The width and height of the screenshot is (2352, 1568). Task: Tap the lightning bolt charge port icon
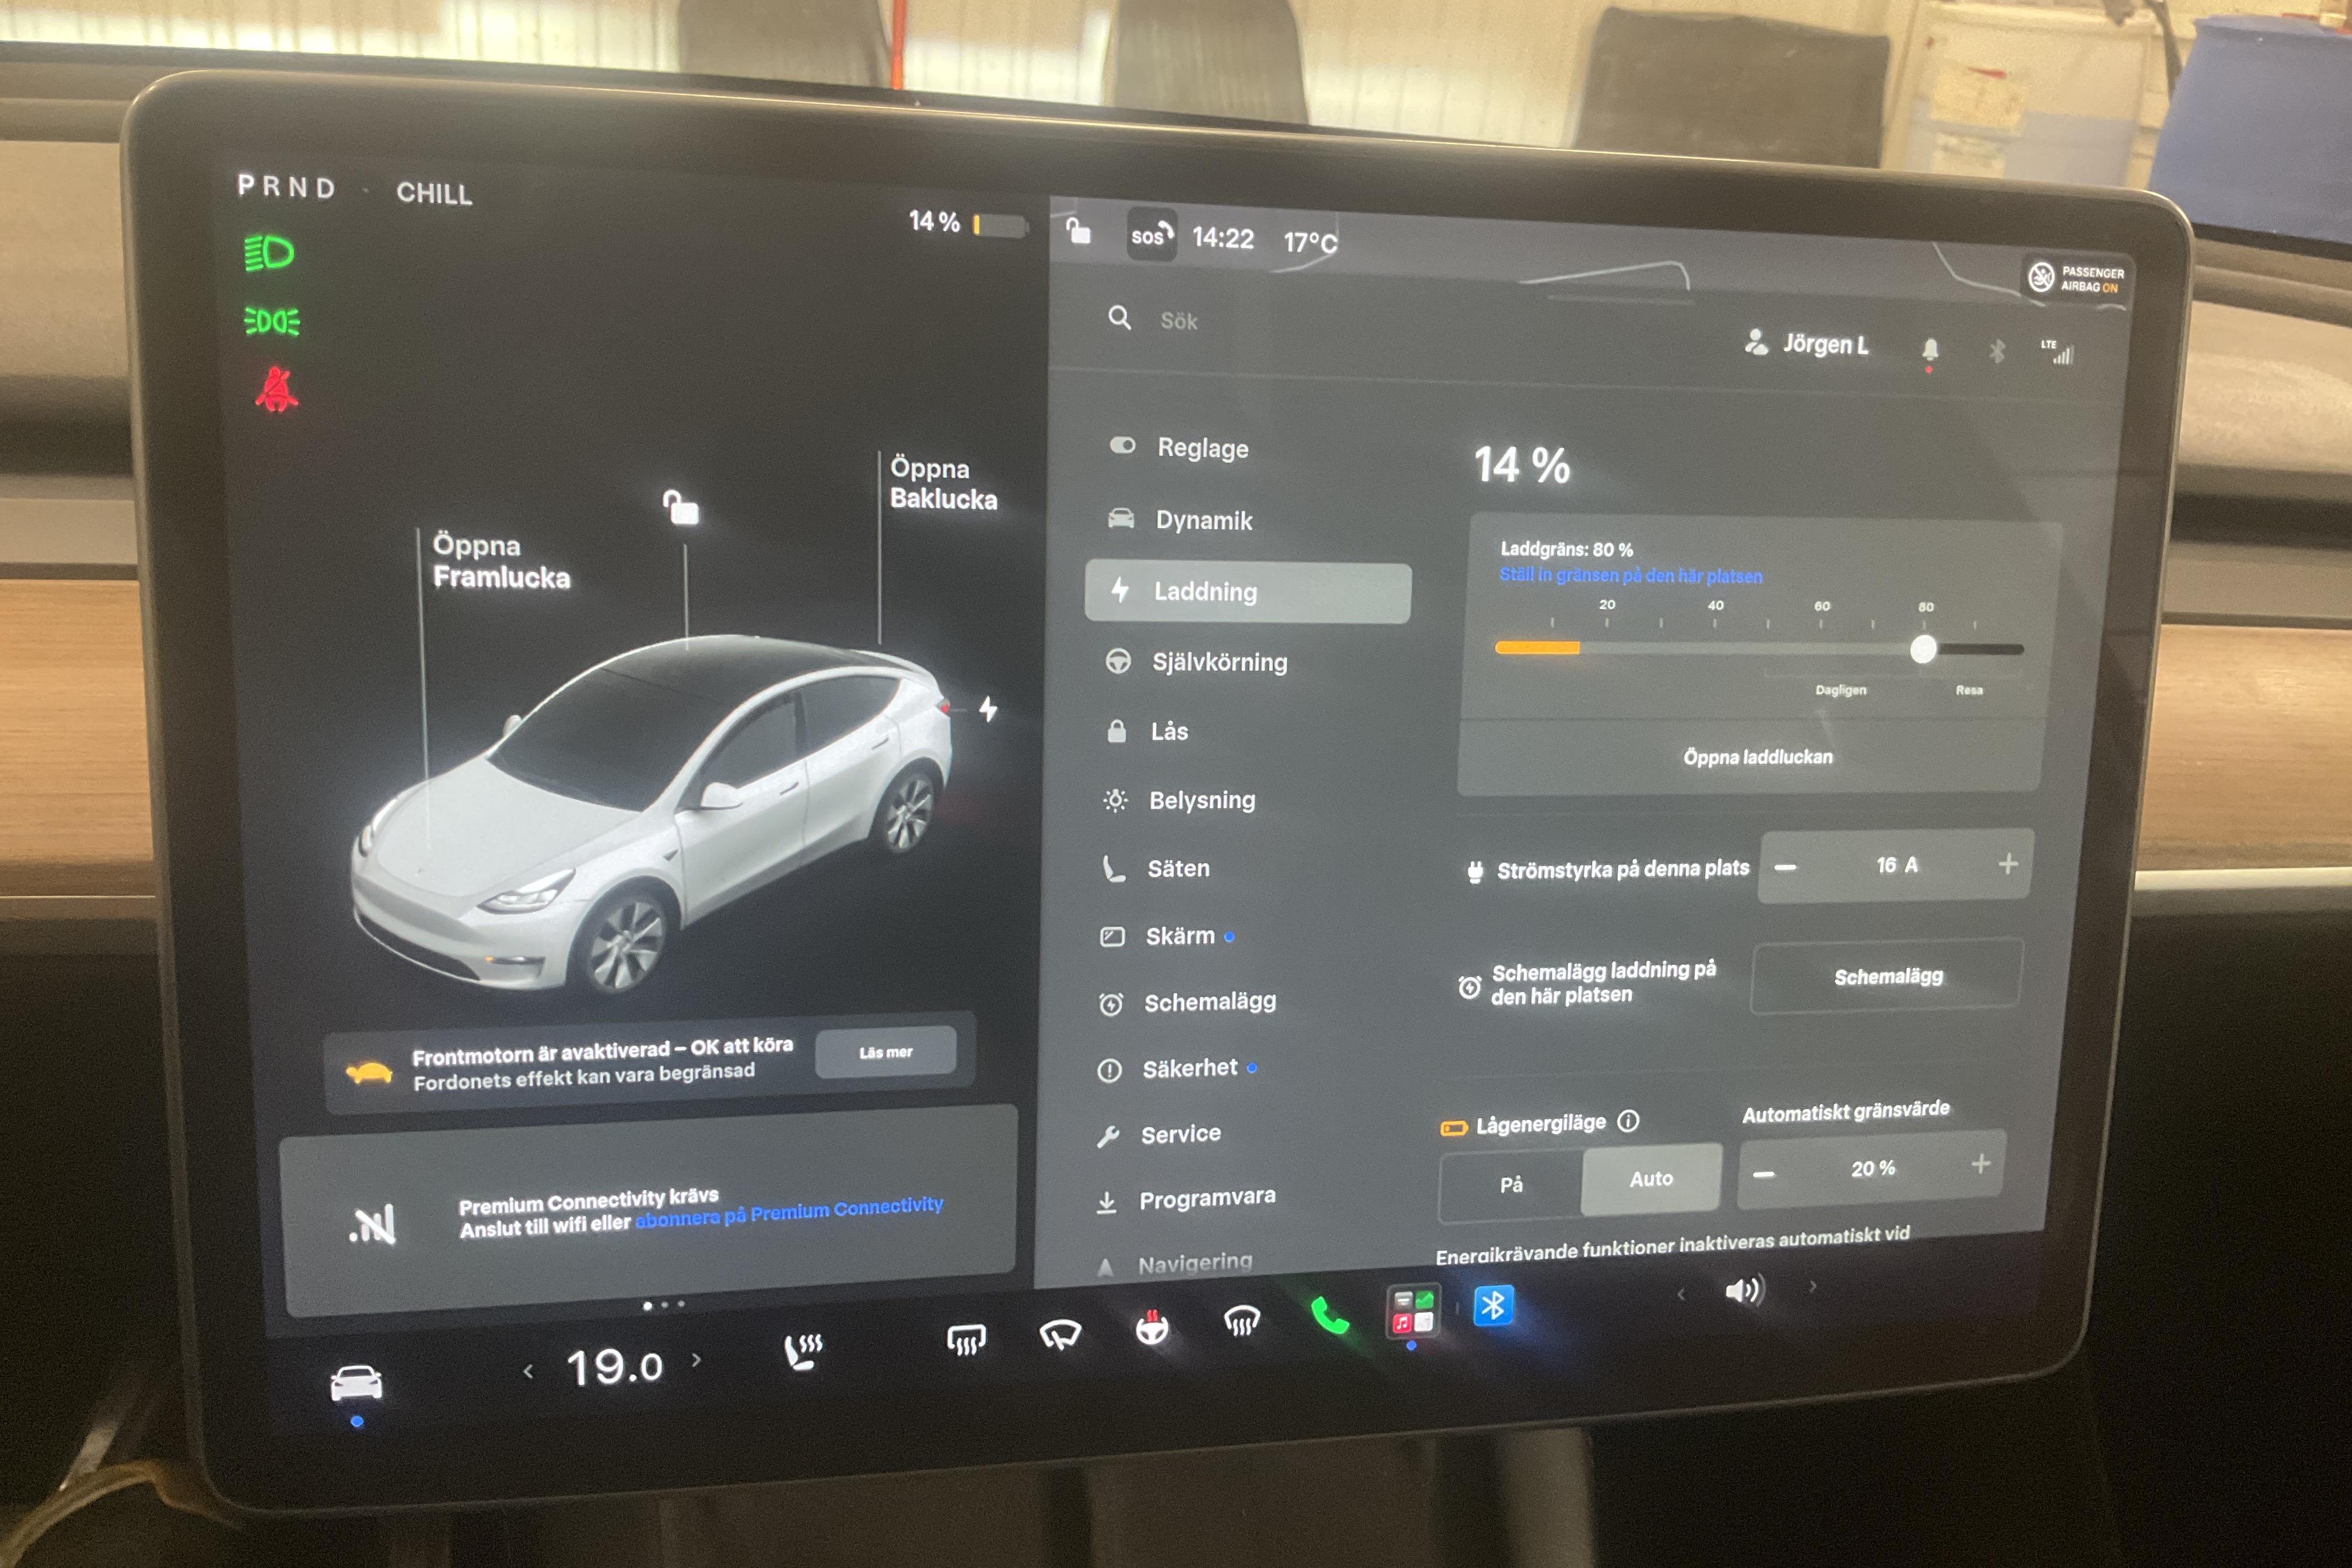pyautogui.click(x=988, y=709)
